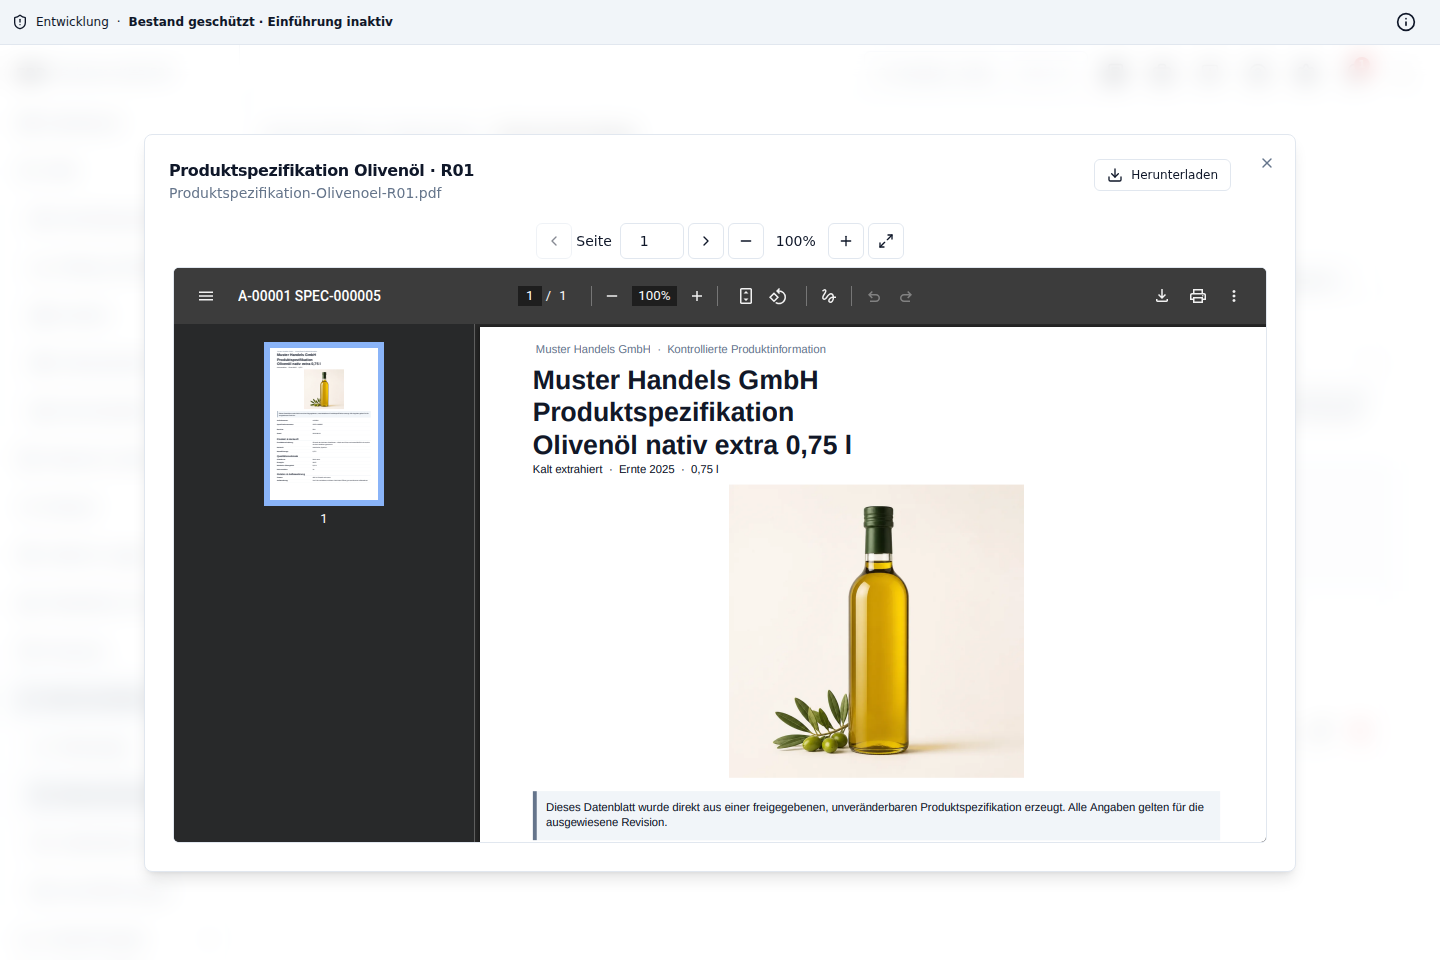Open the PDF viewer more actions menu
Screen dimensions: 1440x960
pos(1234,296)
